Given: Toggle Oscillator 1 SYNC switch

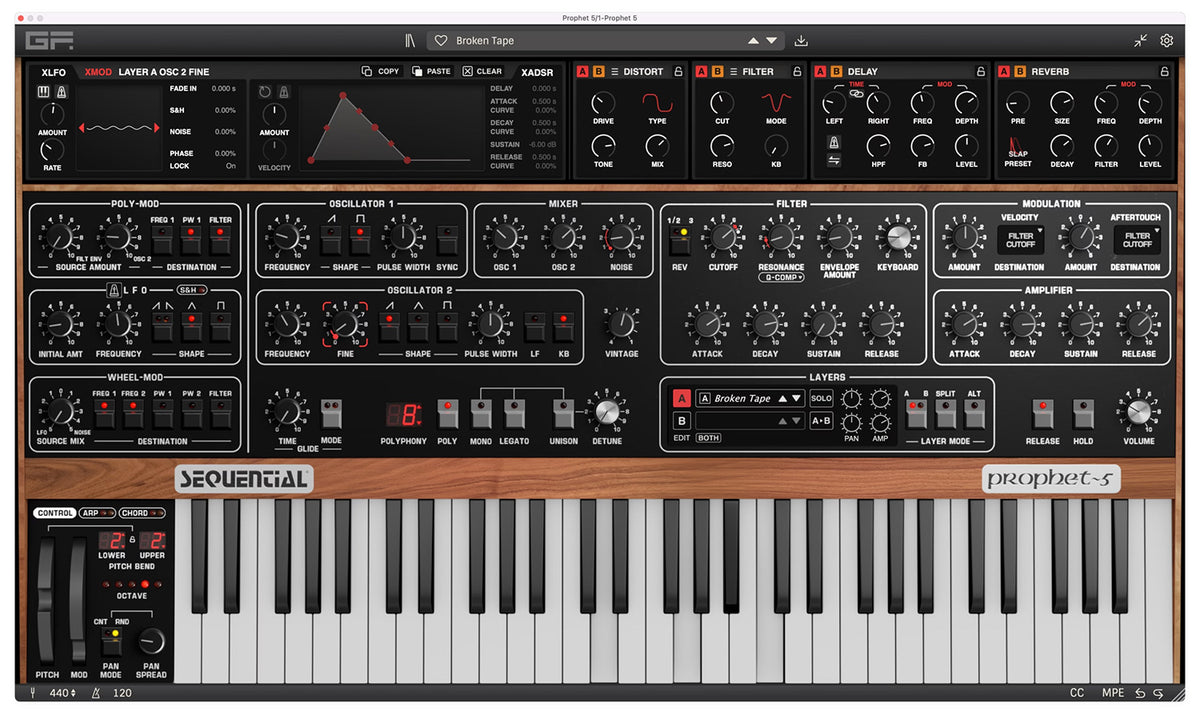Looking at the screenshot, I should tap(446, 239).
